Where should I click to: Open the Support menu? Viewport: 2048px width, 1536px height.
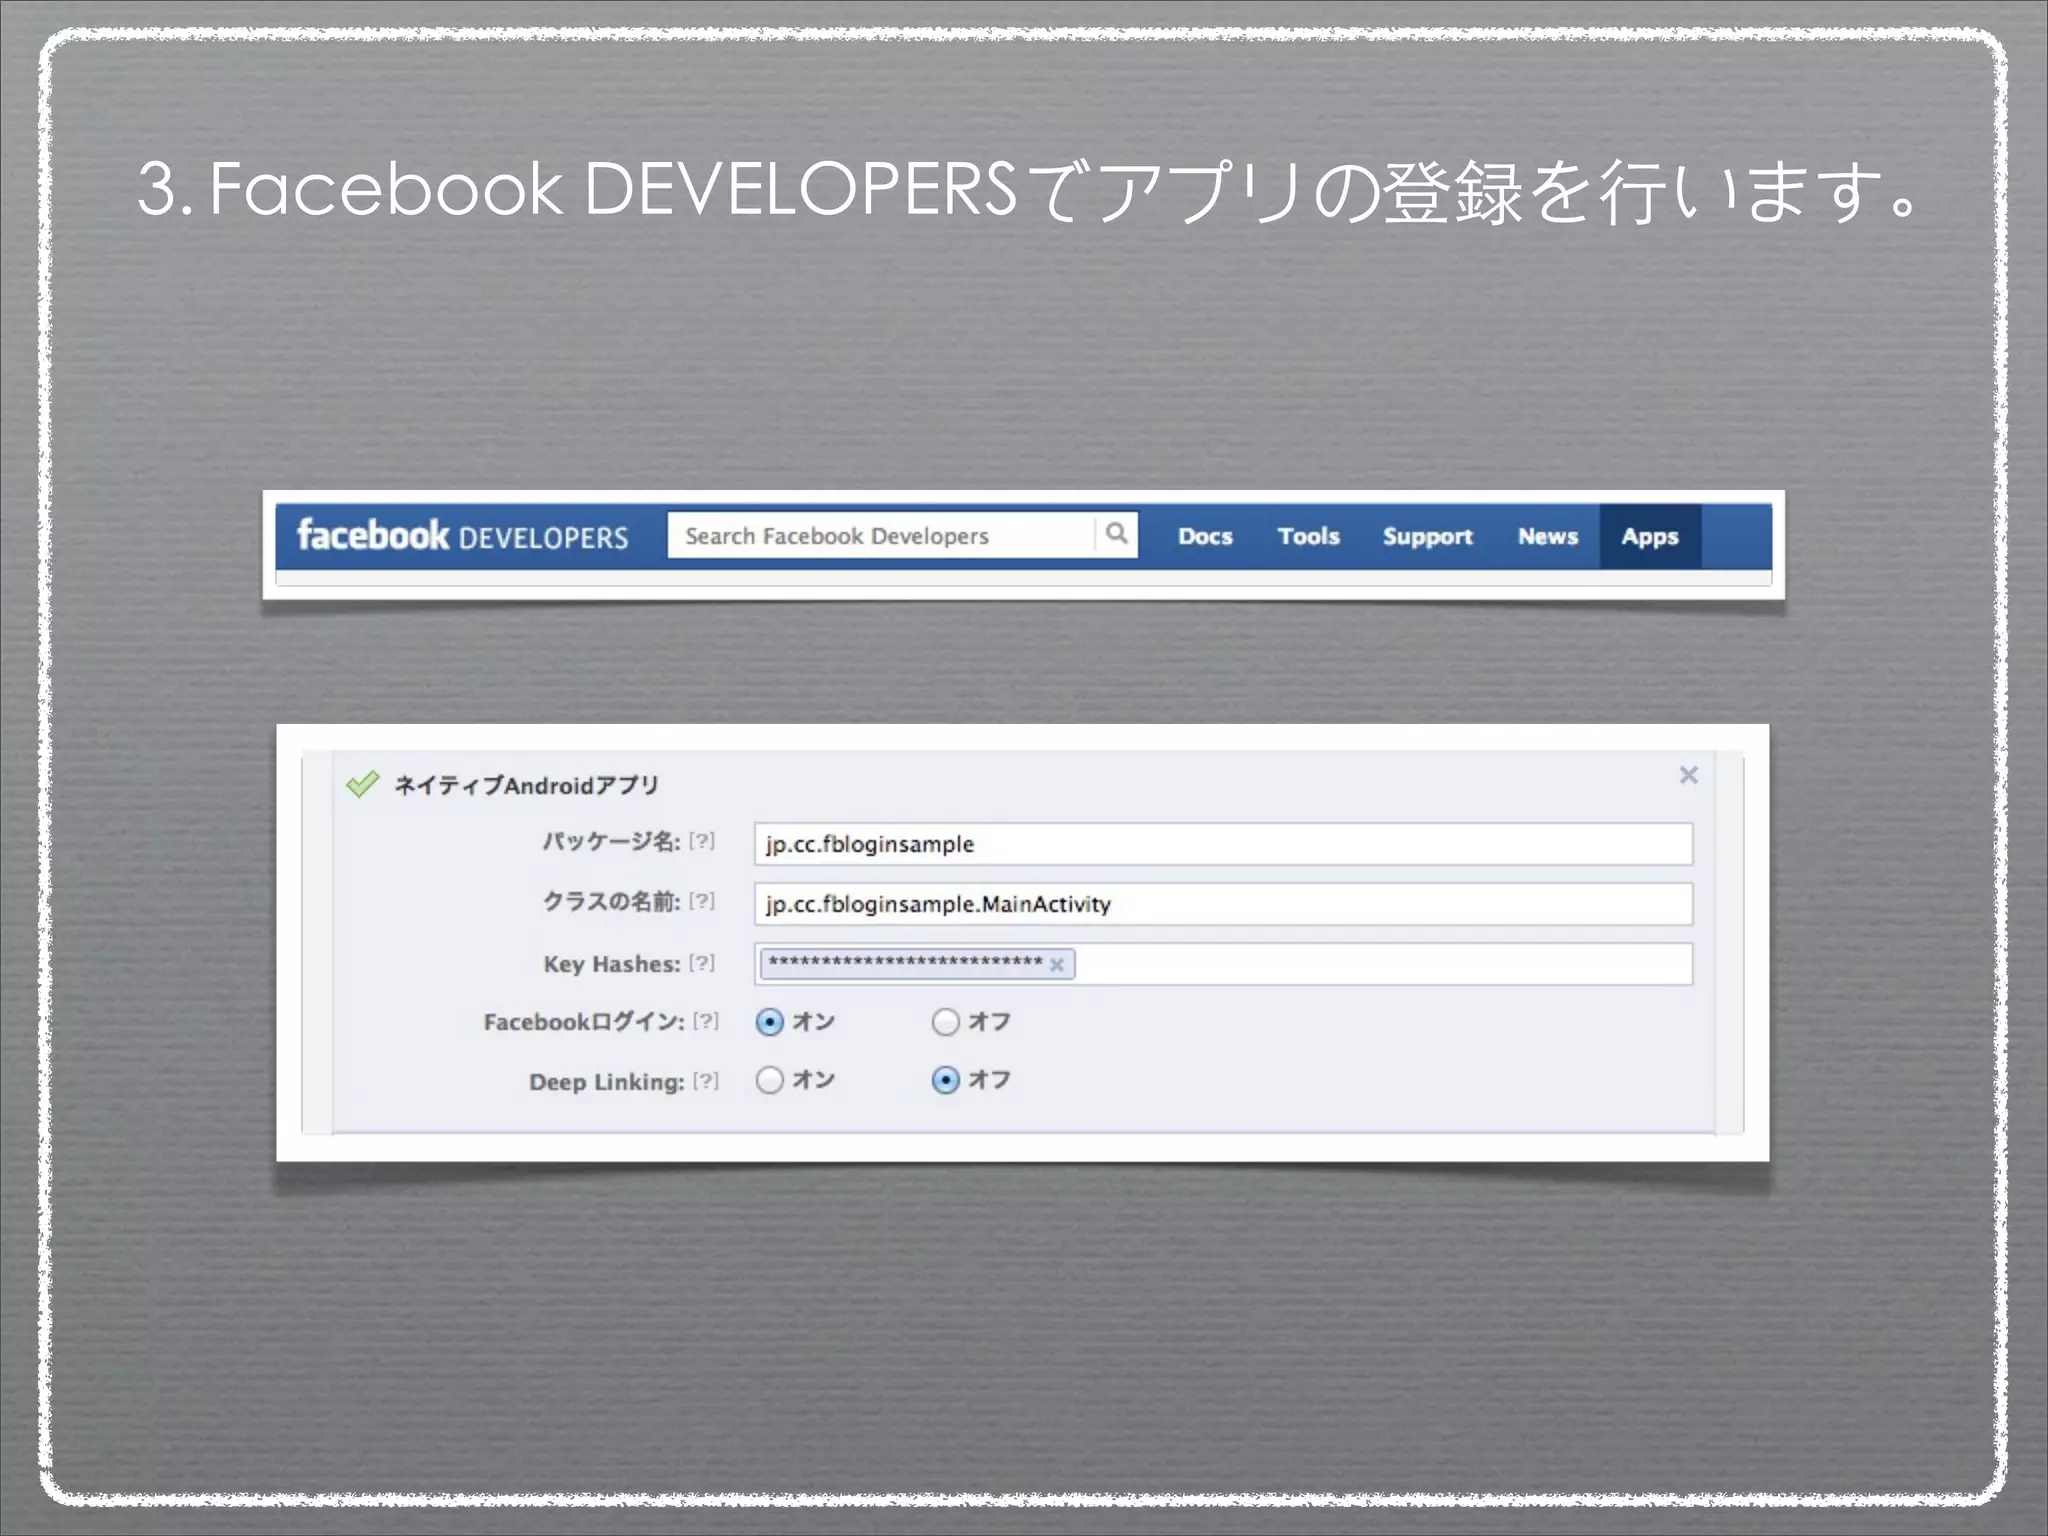click(1427, 537)
